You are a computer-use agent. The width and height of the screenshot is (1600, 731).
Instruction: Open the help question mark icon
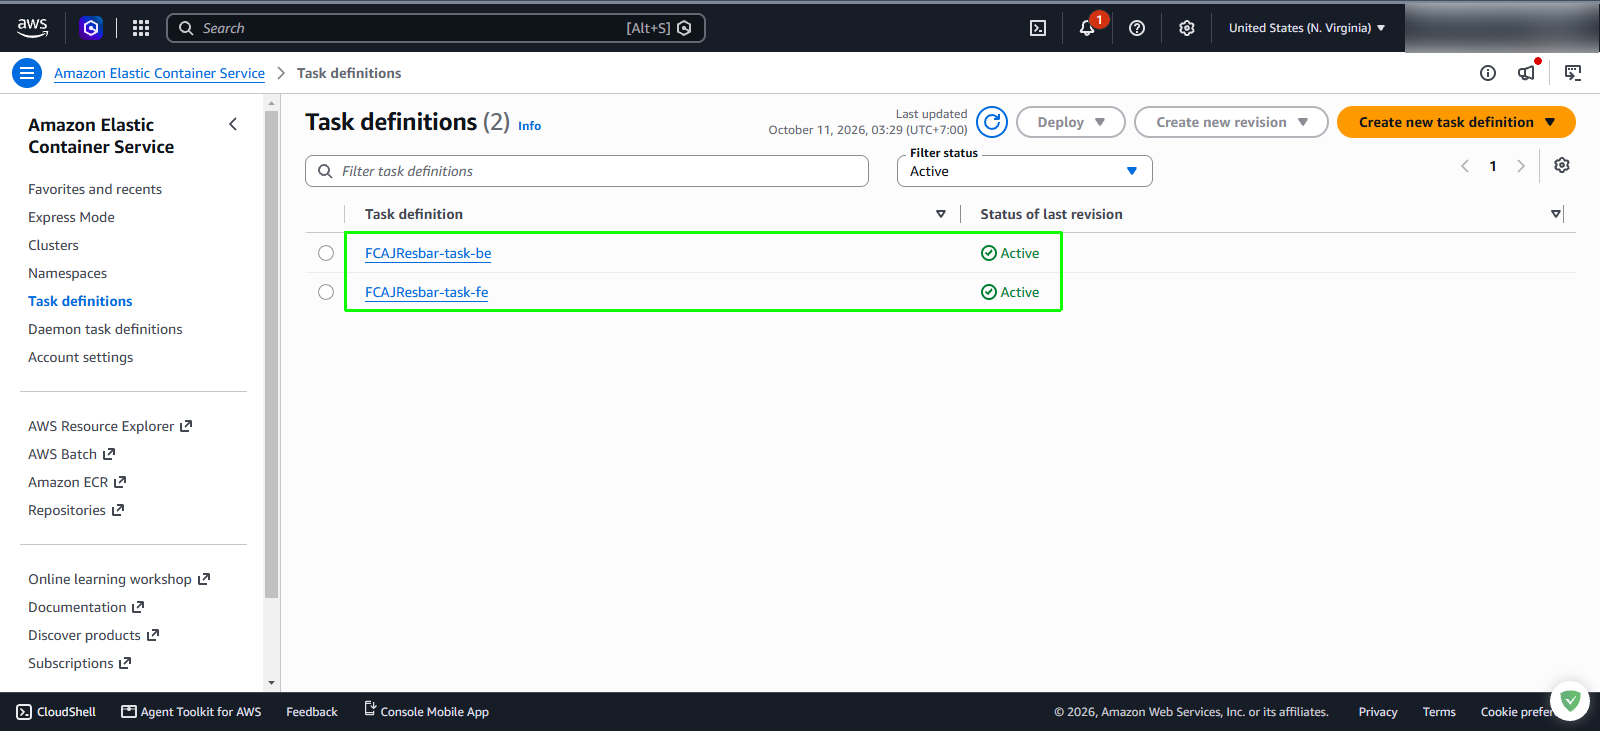pos(1137,28)
